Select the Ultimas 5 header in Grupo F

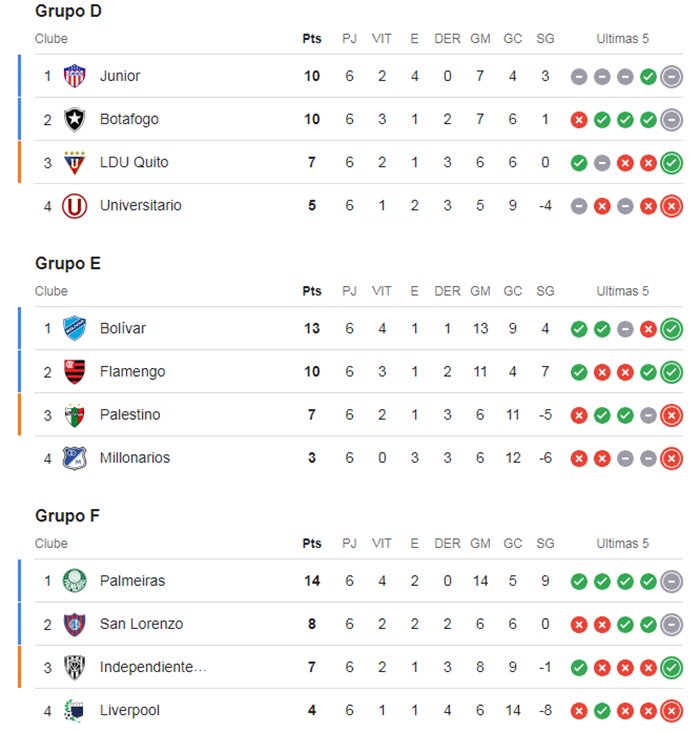point(622,544)
